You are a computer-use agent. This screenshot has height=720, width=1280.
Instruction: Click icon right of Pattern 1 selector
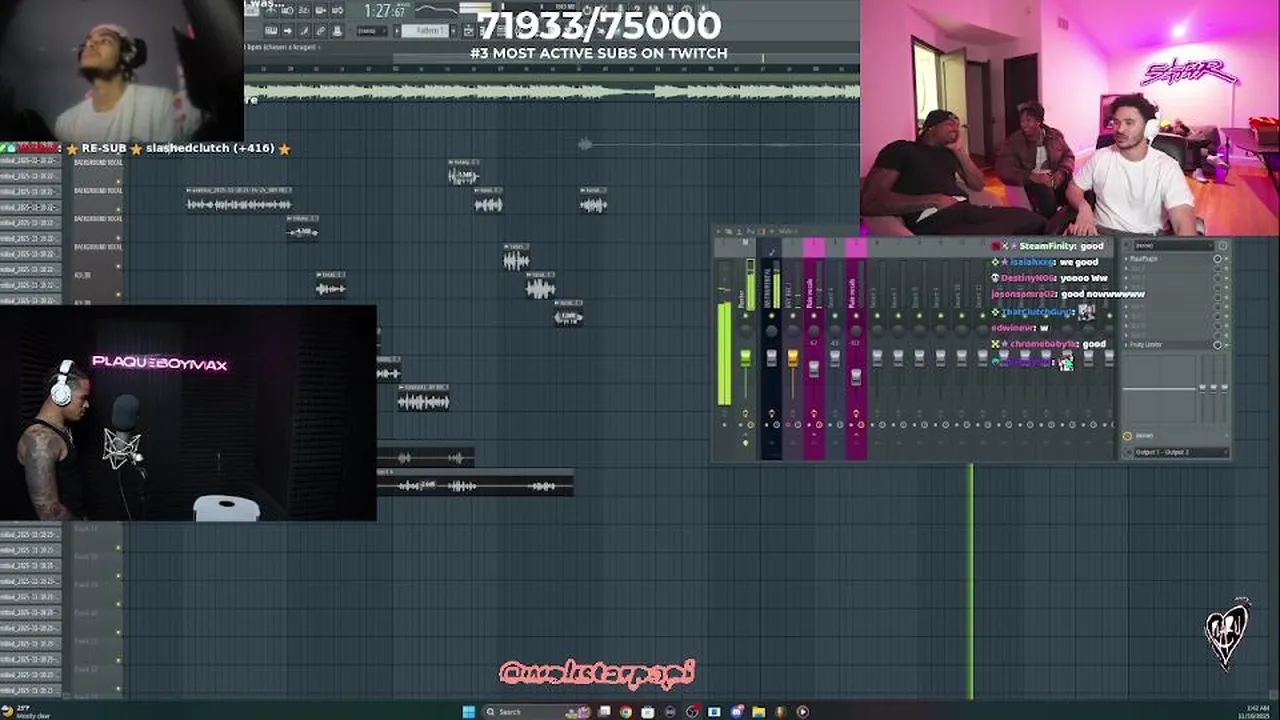point(453,31)
